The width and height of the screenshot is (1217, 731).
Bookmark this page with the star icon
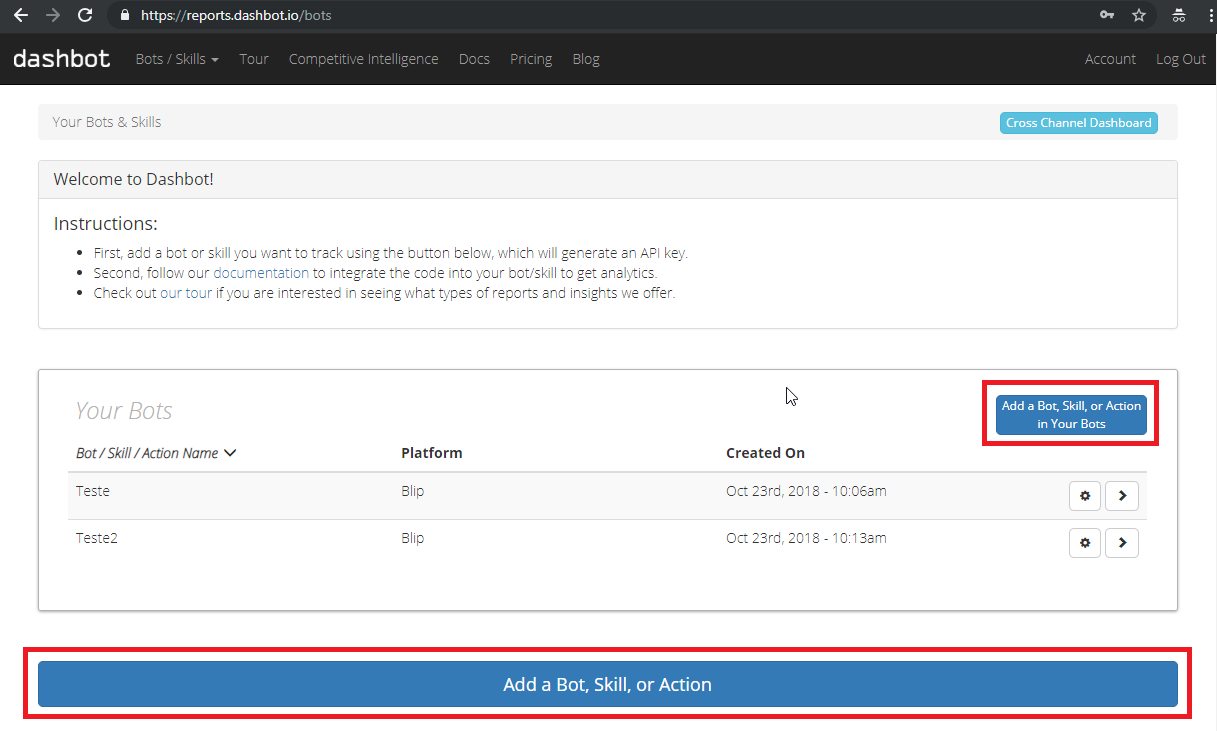coord(1139,15)
